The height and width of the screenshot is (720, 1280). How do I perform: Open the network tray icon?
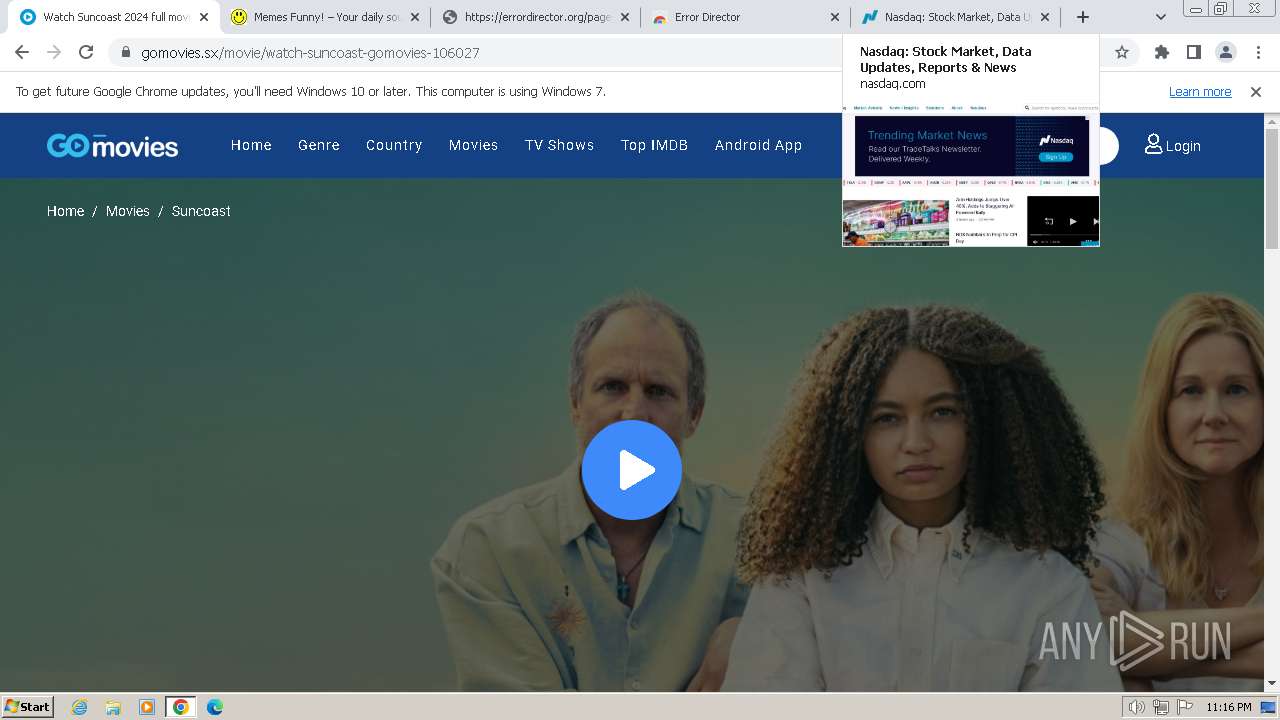[x=1160, y=707]
